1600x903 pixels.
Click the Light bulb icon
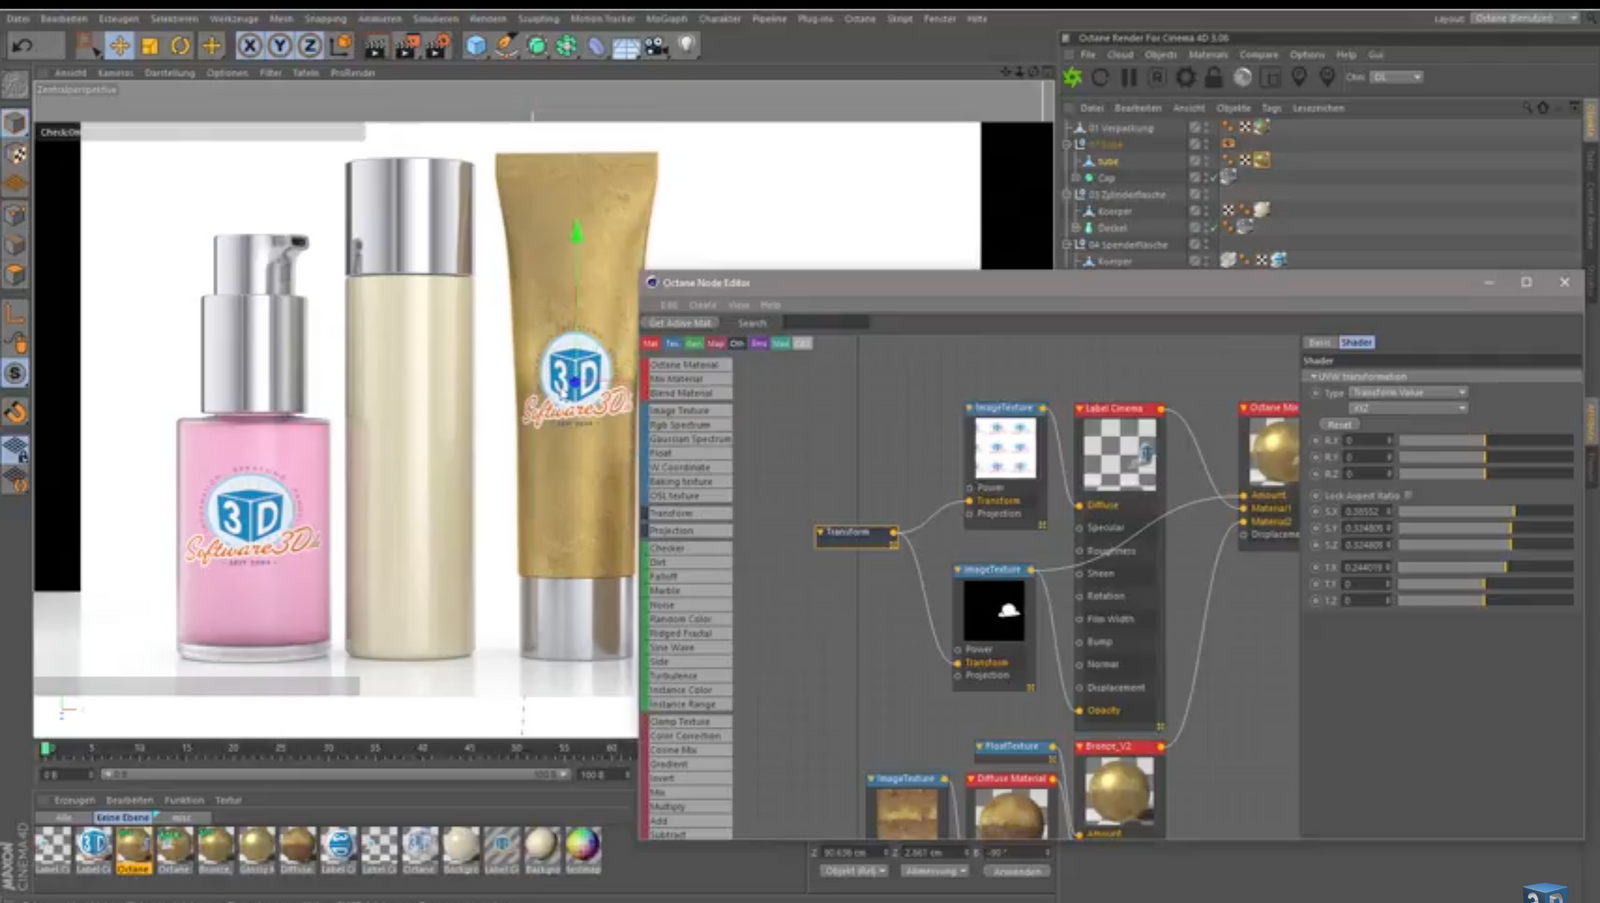(x=686, y=46)
